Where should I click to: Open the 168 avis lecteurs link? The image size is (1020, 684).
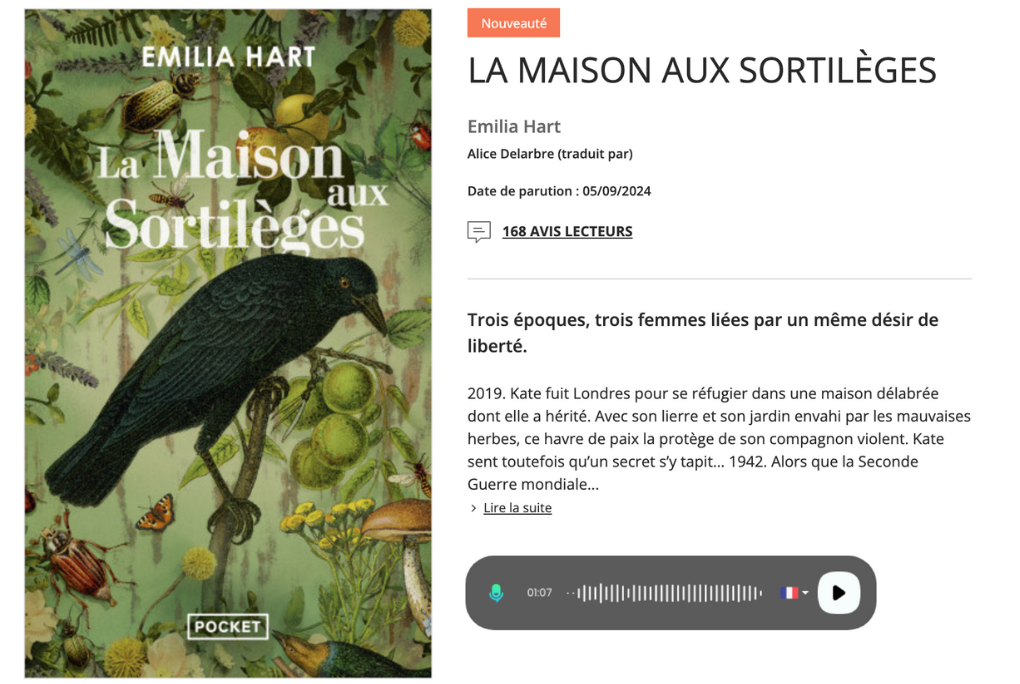[567, 231]
